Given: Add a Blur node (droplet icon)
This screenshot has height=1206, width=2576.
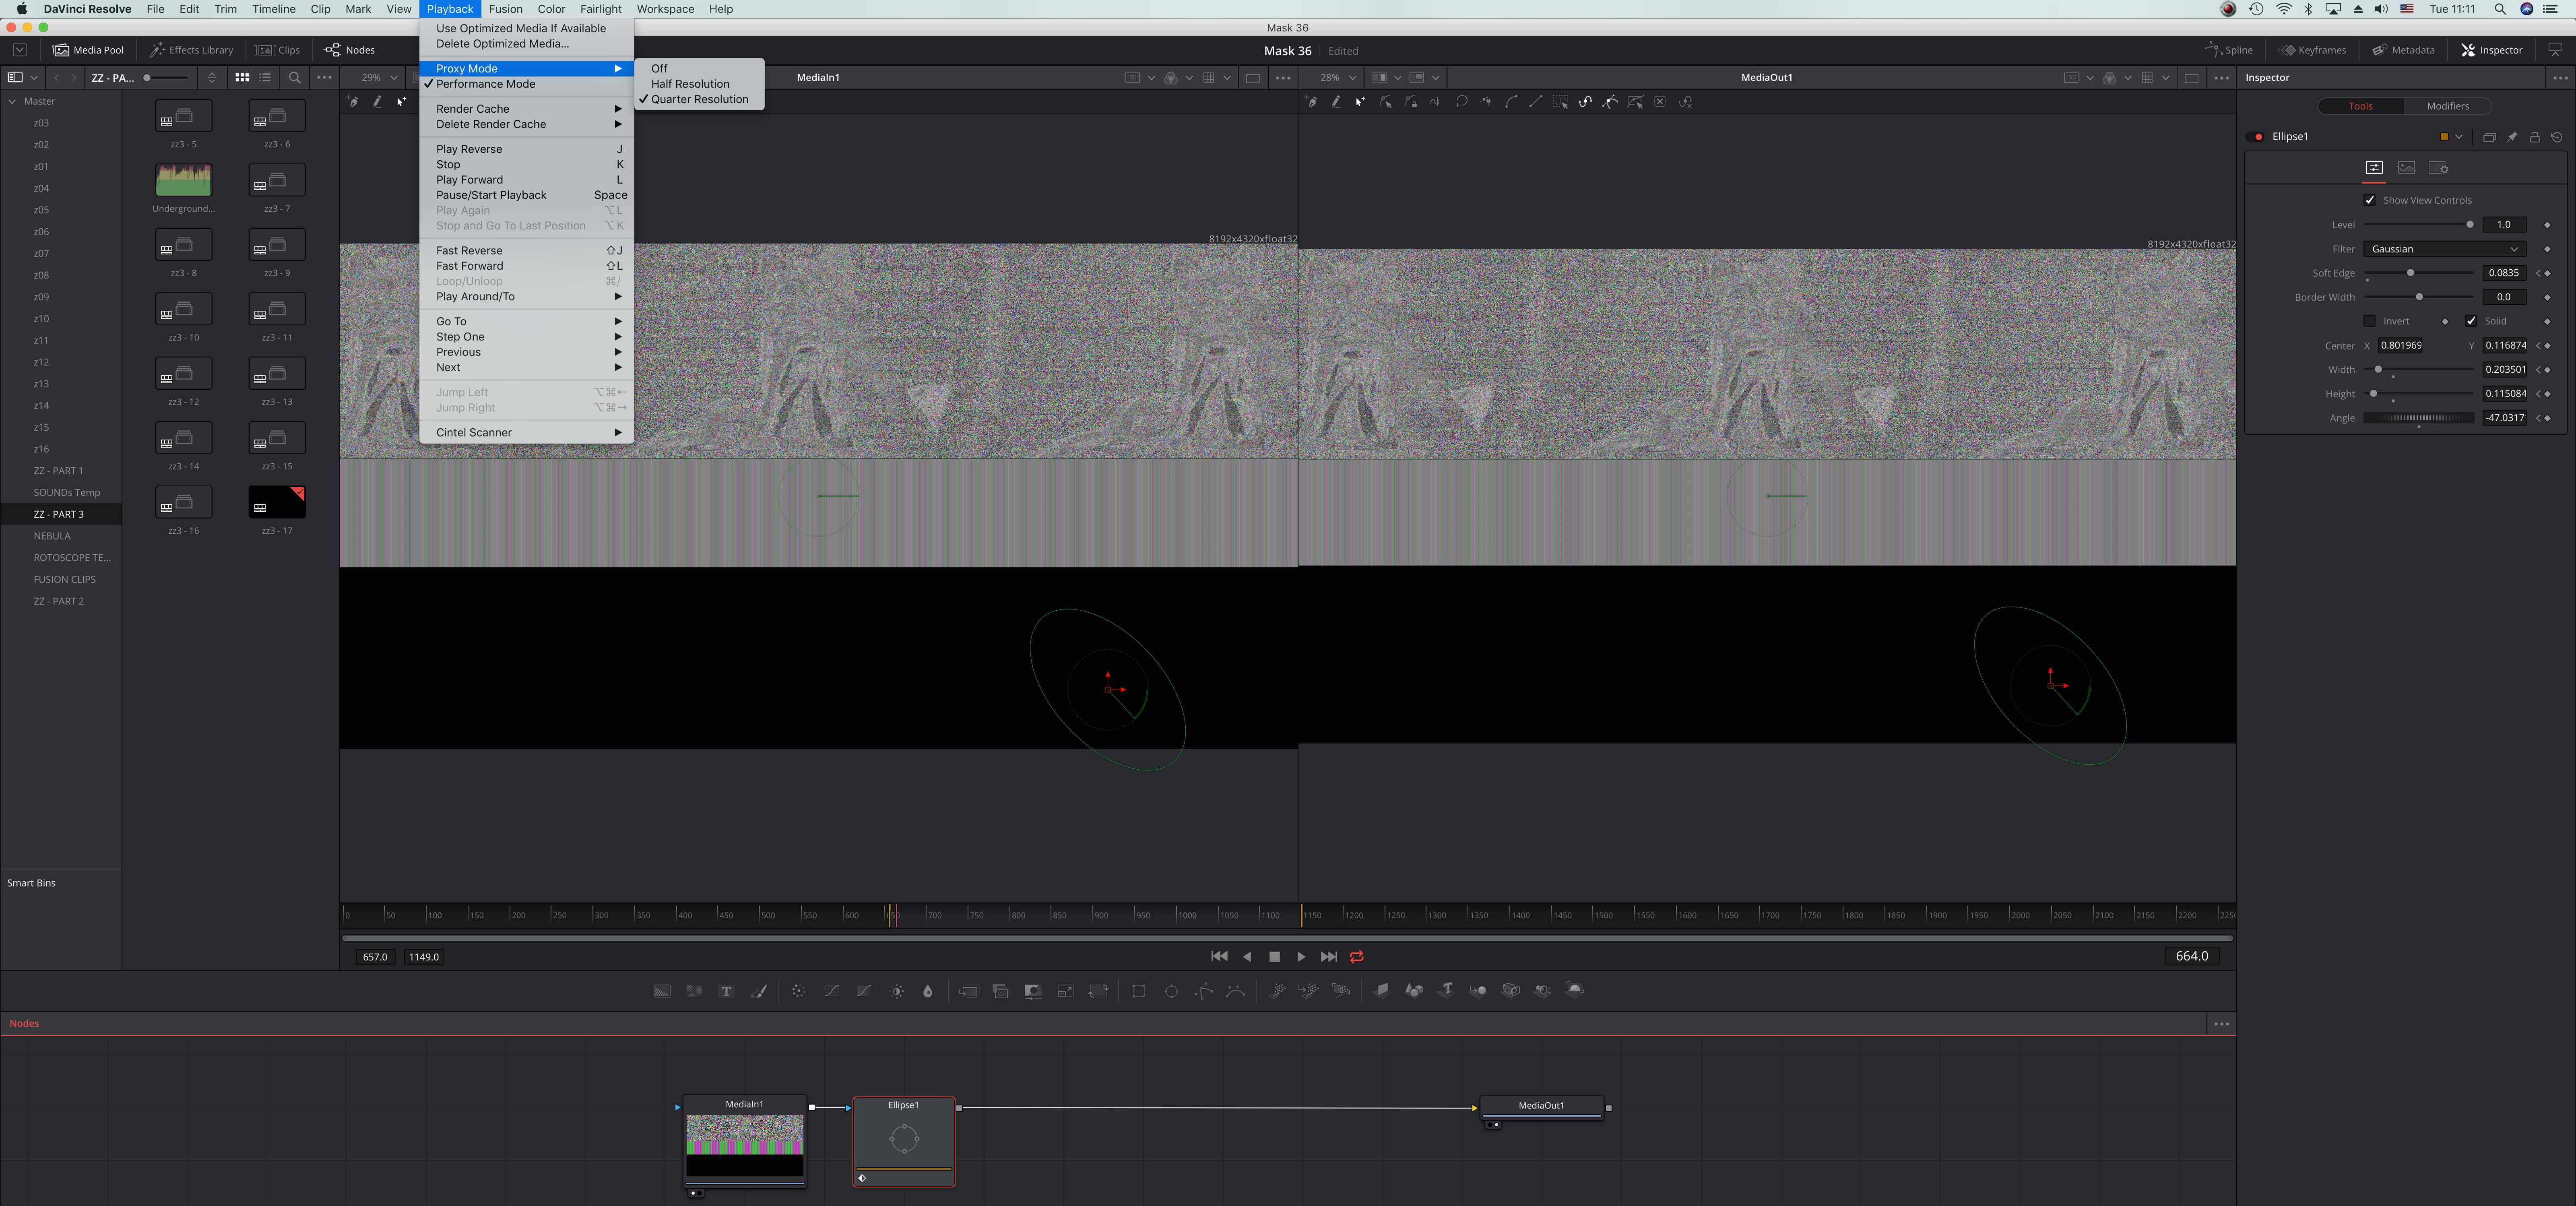Looking at the screenshot, I should click(x=928, y=991).
